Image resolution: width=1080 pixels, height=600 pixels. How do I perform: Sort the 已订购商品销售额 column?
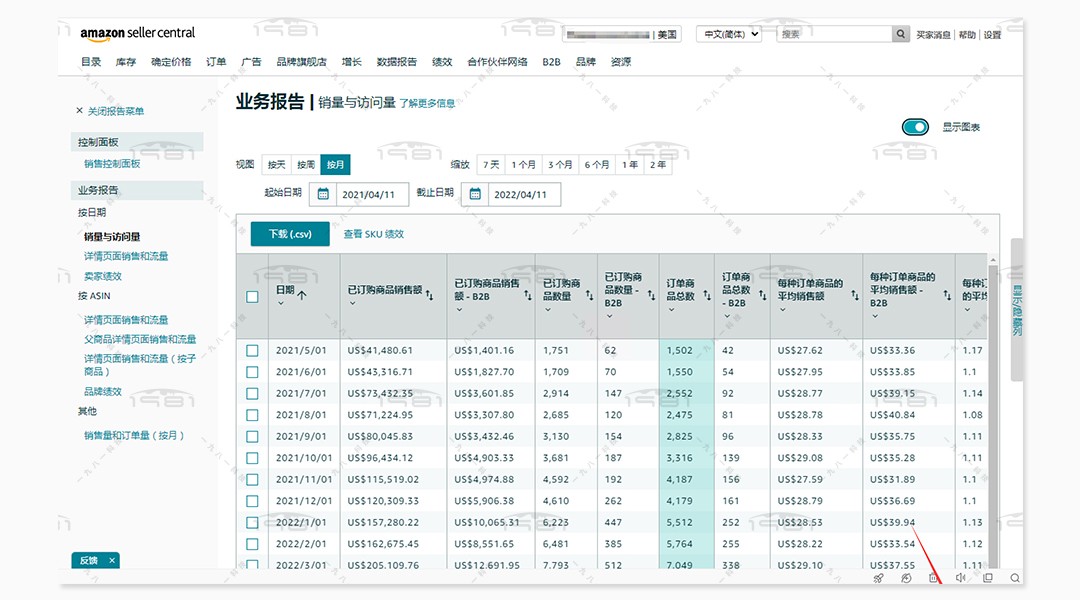point(429,295)
